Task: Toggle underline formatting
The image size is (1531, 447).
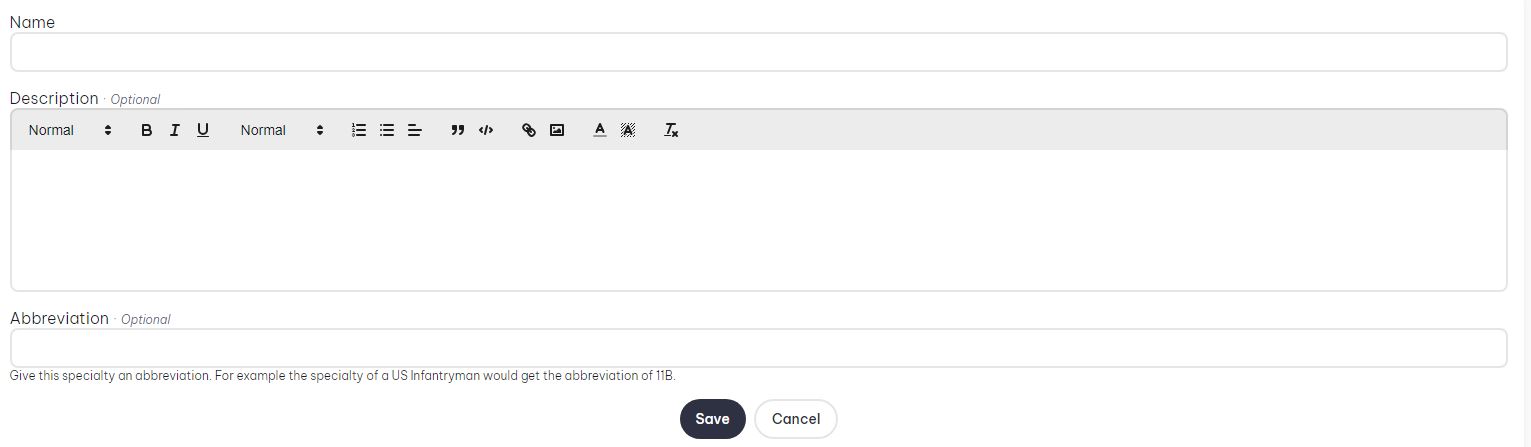Action: [x=203, y=130]
